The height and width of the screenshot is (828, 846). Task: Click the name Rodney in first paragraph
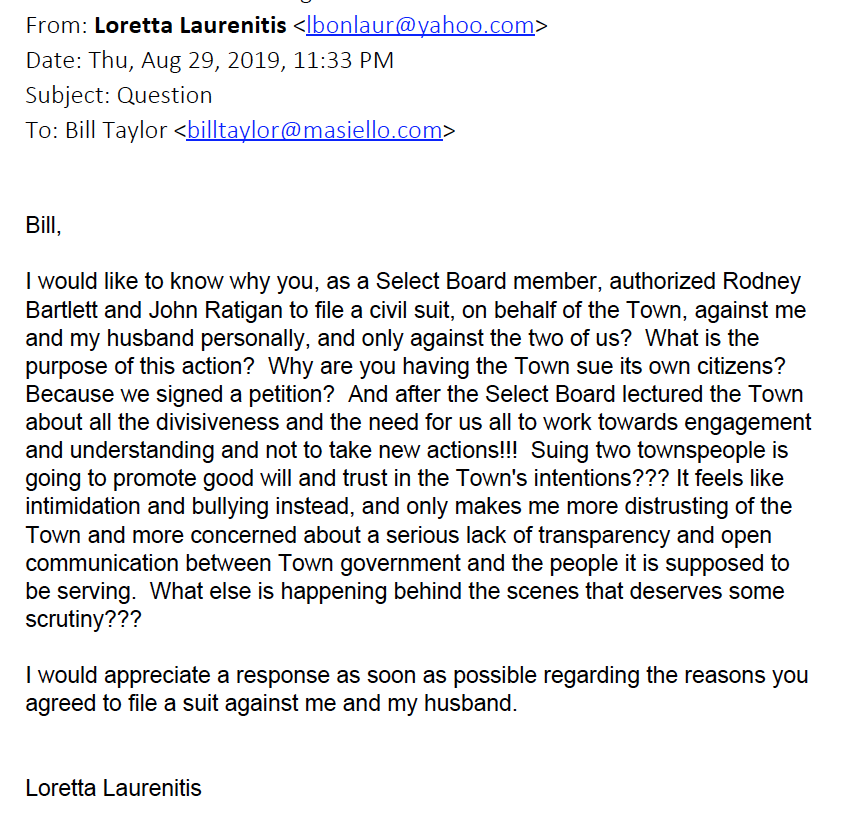[761, 282]
